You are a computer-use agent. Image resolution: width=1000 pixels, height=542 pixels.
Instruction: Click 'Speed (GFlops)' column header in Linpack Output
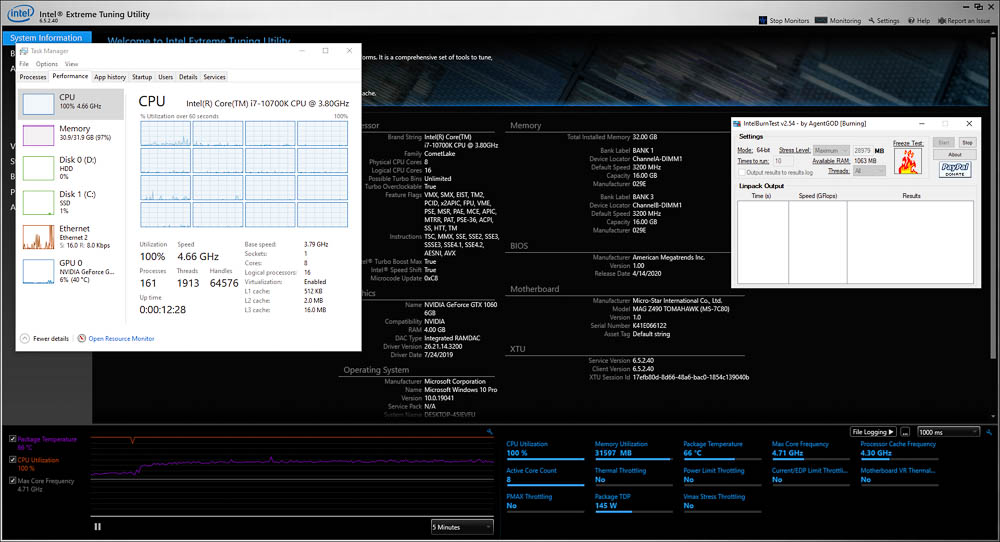[818, 196]
